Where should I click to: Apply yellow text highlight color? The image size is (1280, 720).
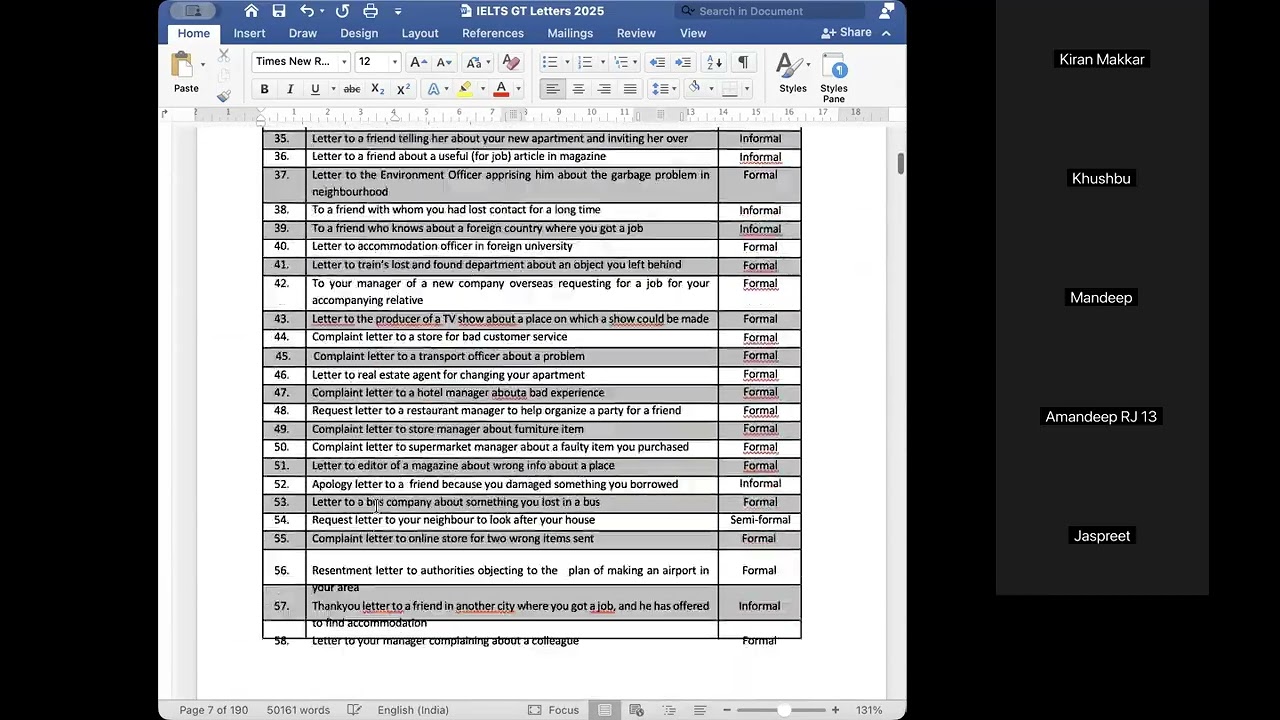tap(465, 89)
